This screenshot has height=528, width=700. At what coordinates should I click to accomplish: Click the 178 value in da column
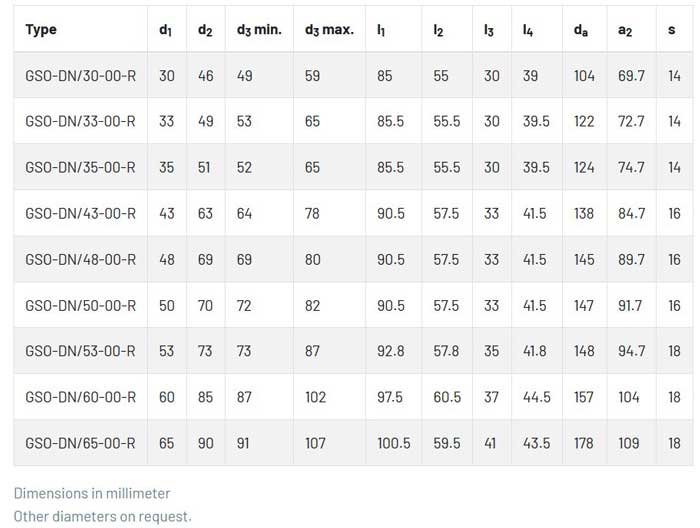[x=584, y=443]
